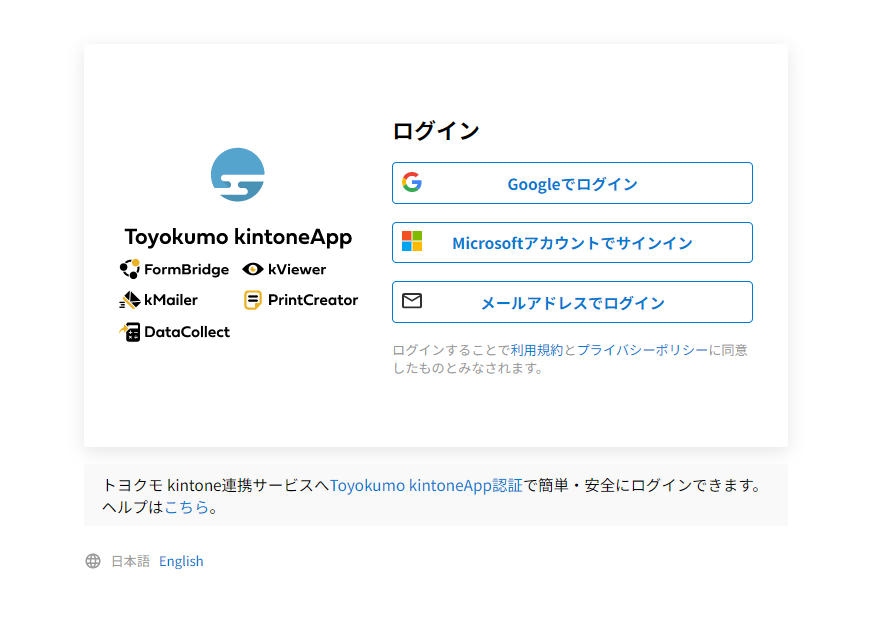Choose メールアドレスでログイン button

point(572,302)
